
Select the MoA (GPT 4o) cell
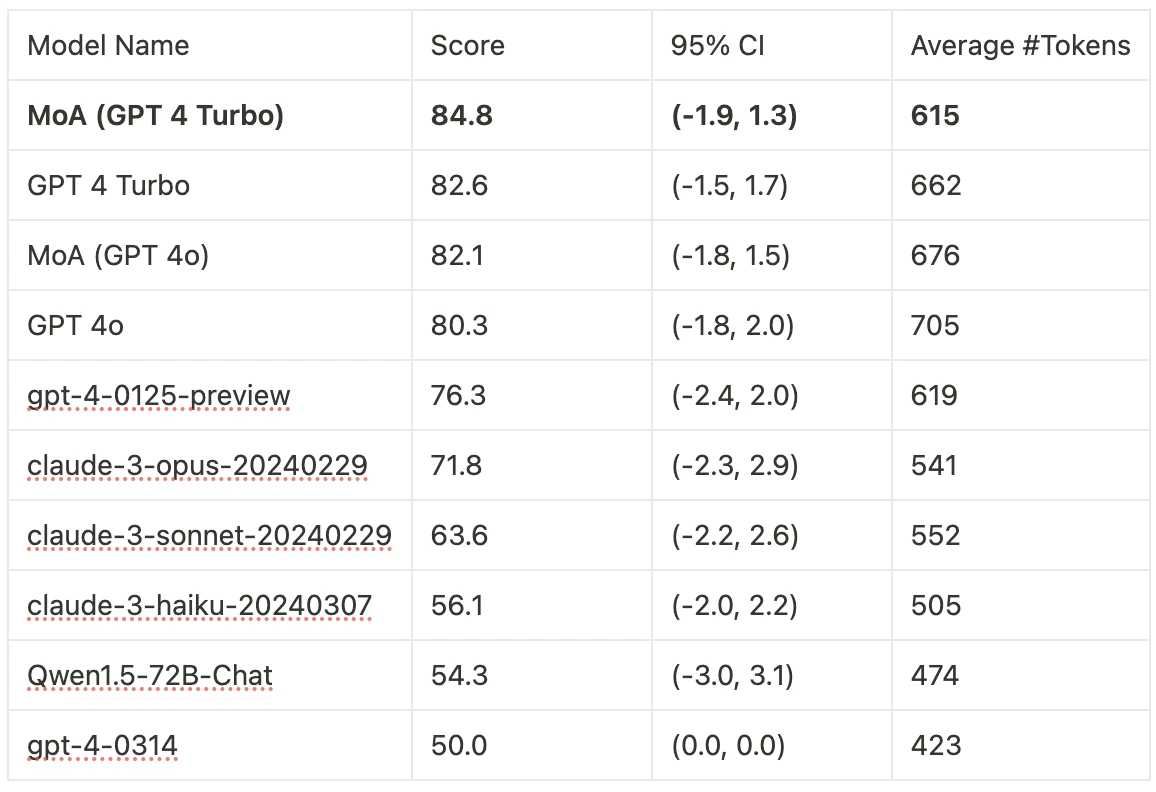[x=118, y=256]
